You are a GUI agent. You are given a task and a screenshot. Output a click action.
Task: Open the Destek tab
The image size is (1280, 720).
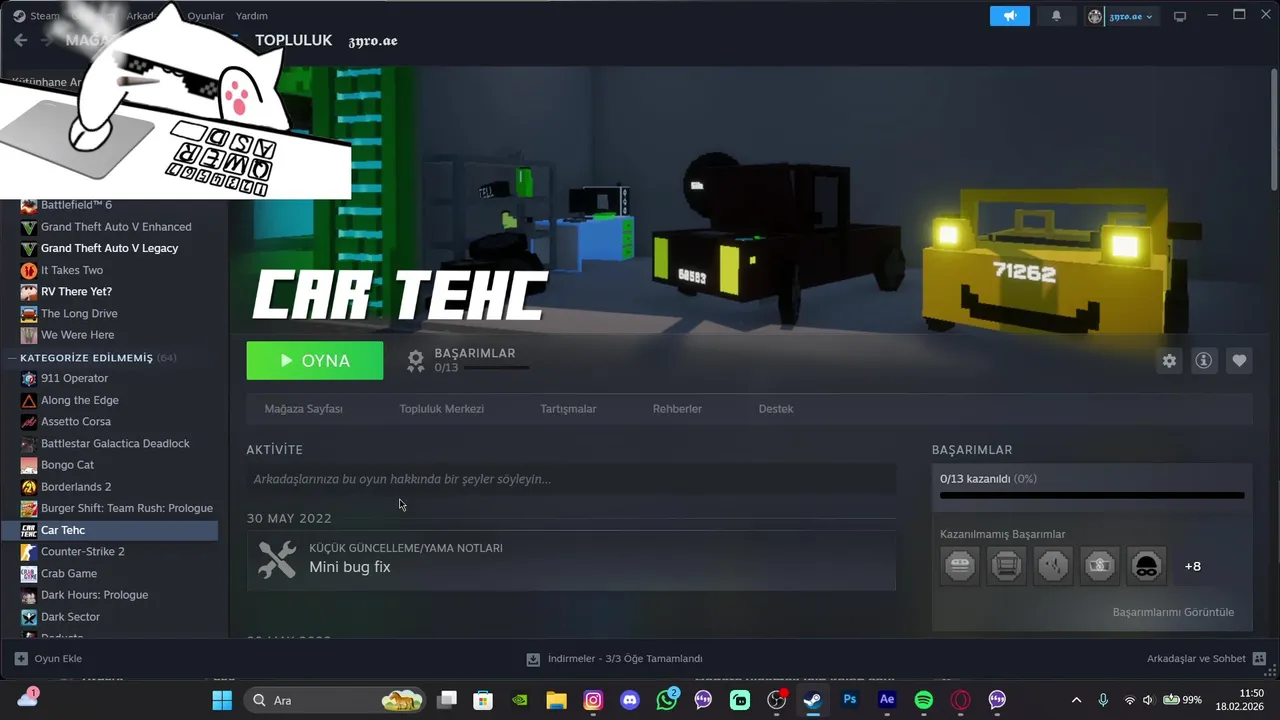point(776,409)
